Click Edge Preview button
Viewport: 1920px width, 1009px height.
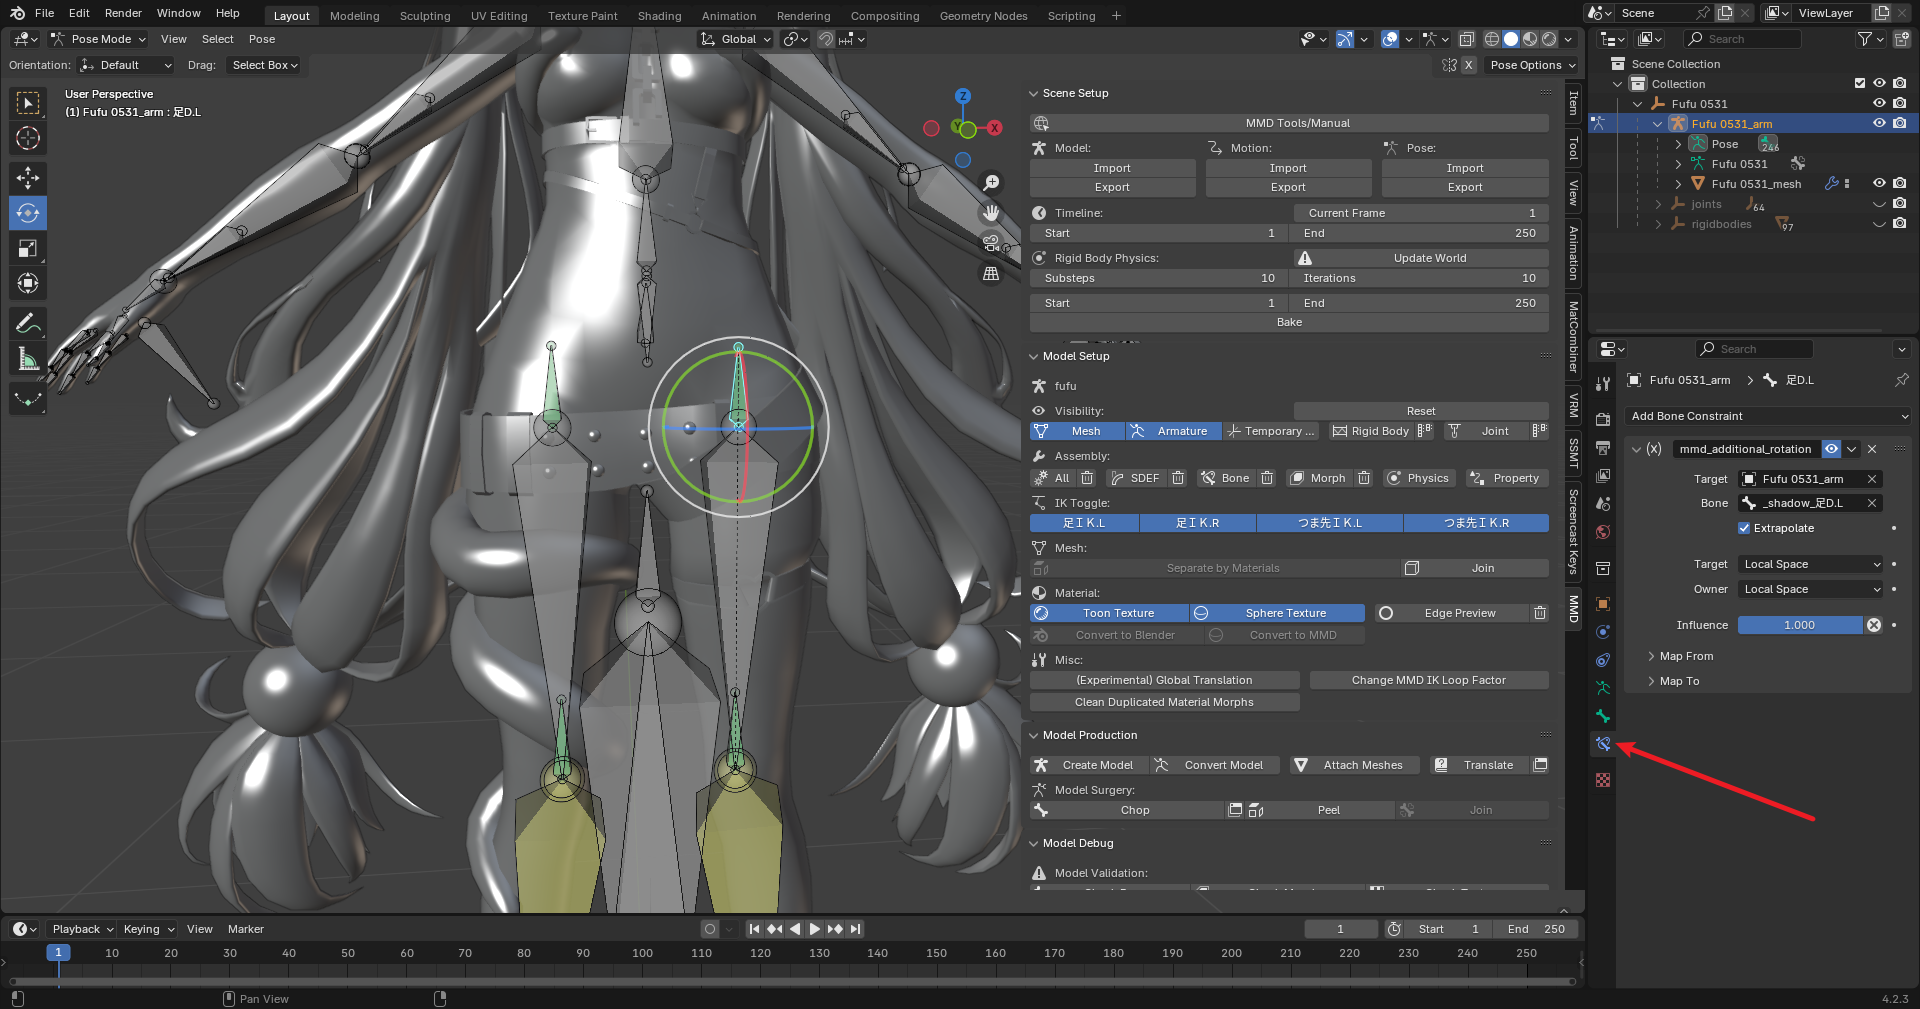1450,613
